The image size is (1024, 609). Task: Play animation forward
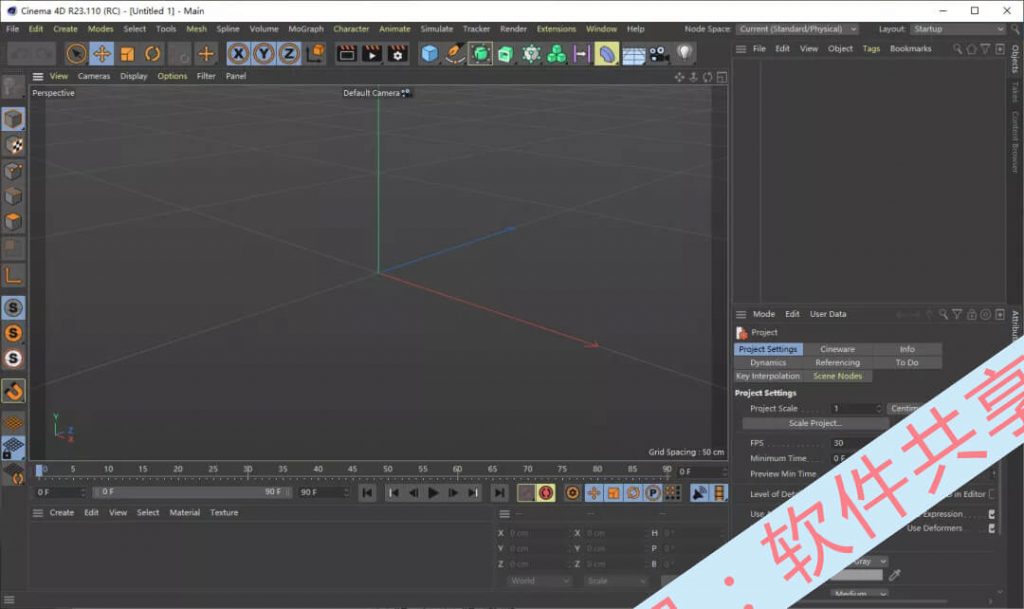[x=433, y=493]
